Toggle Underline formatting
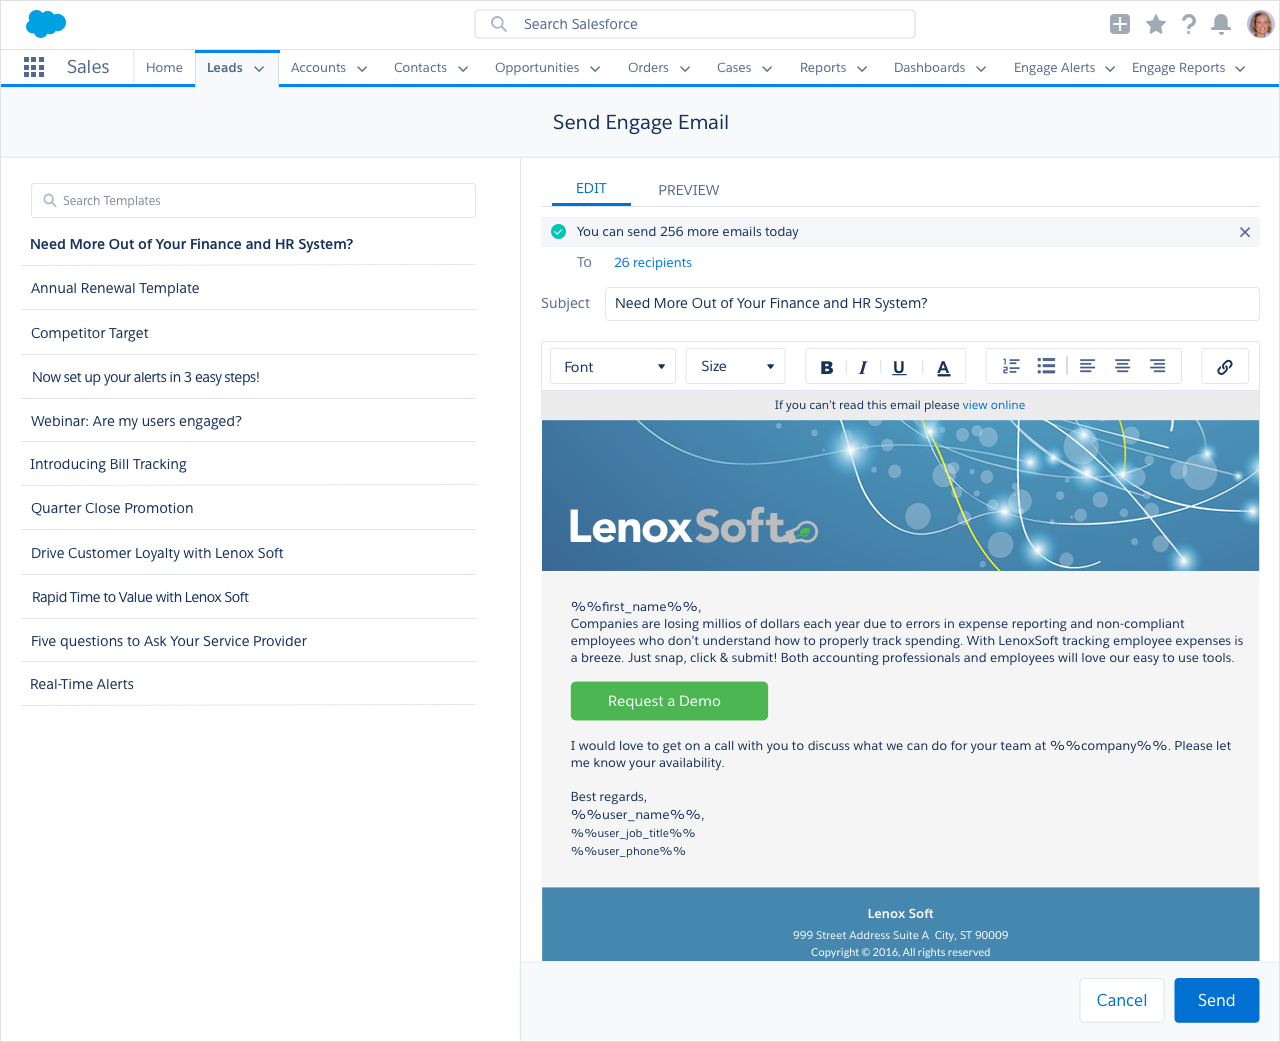The width and height of the screenshot is (1280, 1042). point(899,367)
